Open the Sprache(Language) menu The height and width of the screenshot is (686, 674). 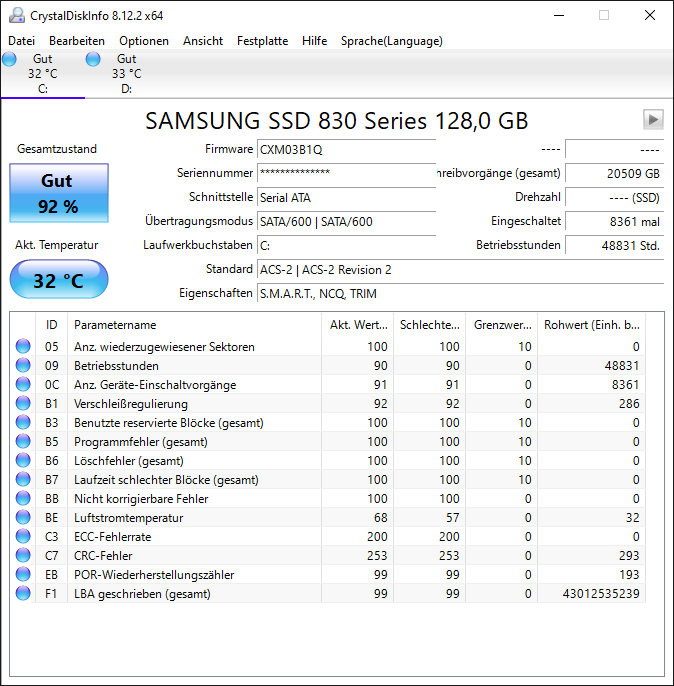pyautogui.click(x=392, y=41)
